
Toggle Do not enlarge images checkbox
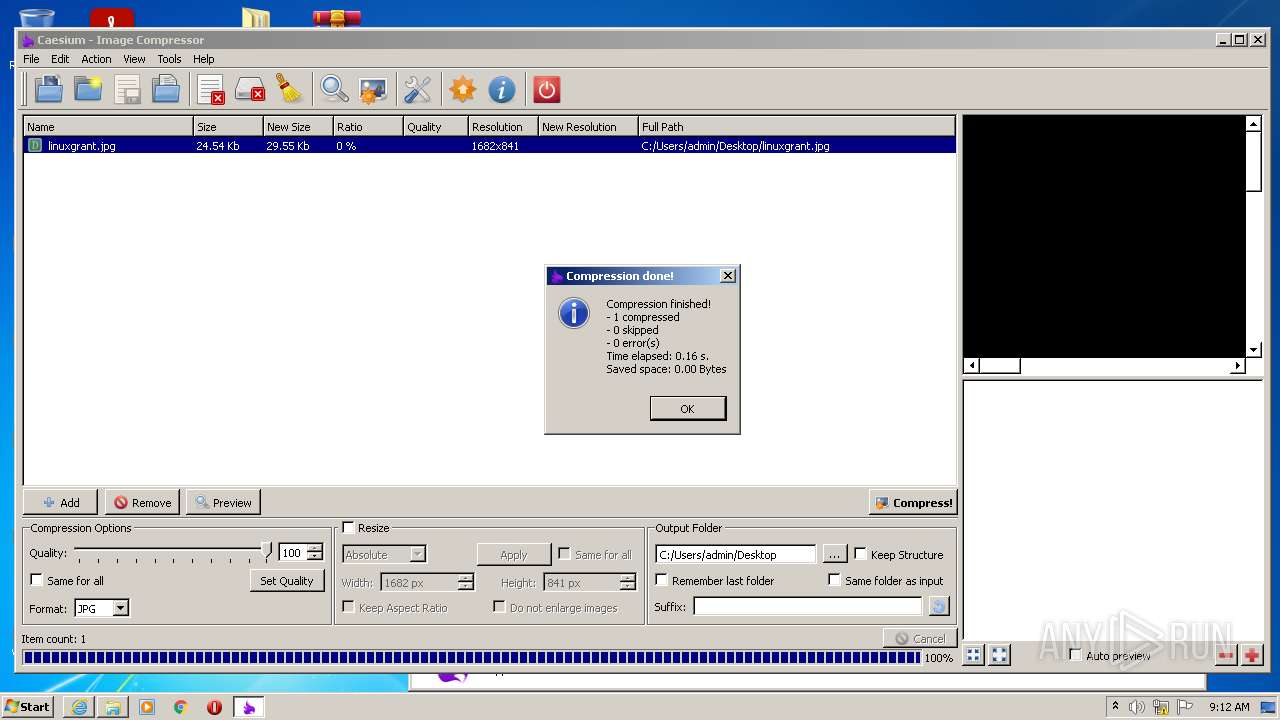coord(499,607)
